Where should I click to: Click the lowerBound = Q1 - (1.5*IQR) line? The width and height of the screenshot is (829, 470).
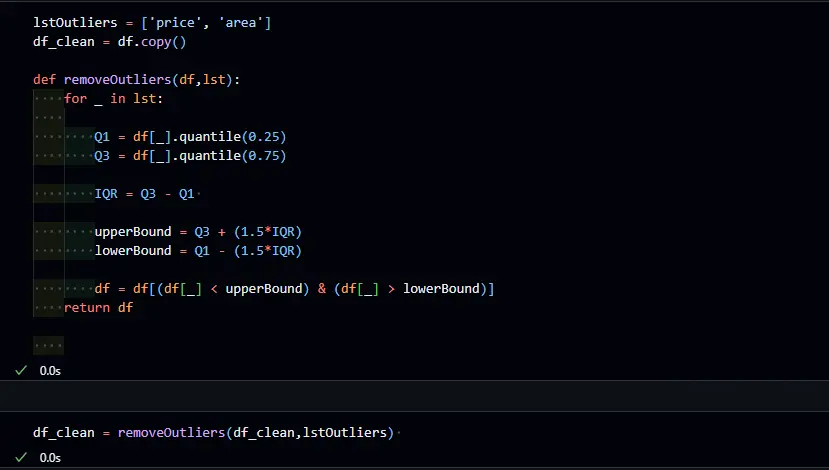tap(198, 251)
